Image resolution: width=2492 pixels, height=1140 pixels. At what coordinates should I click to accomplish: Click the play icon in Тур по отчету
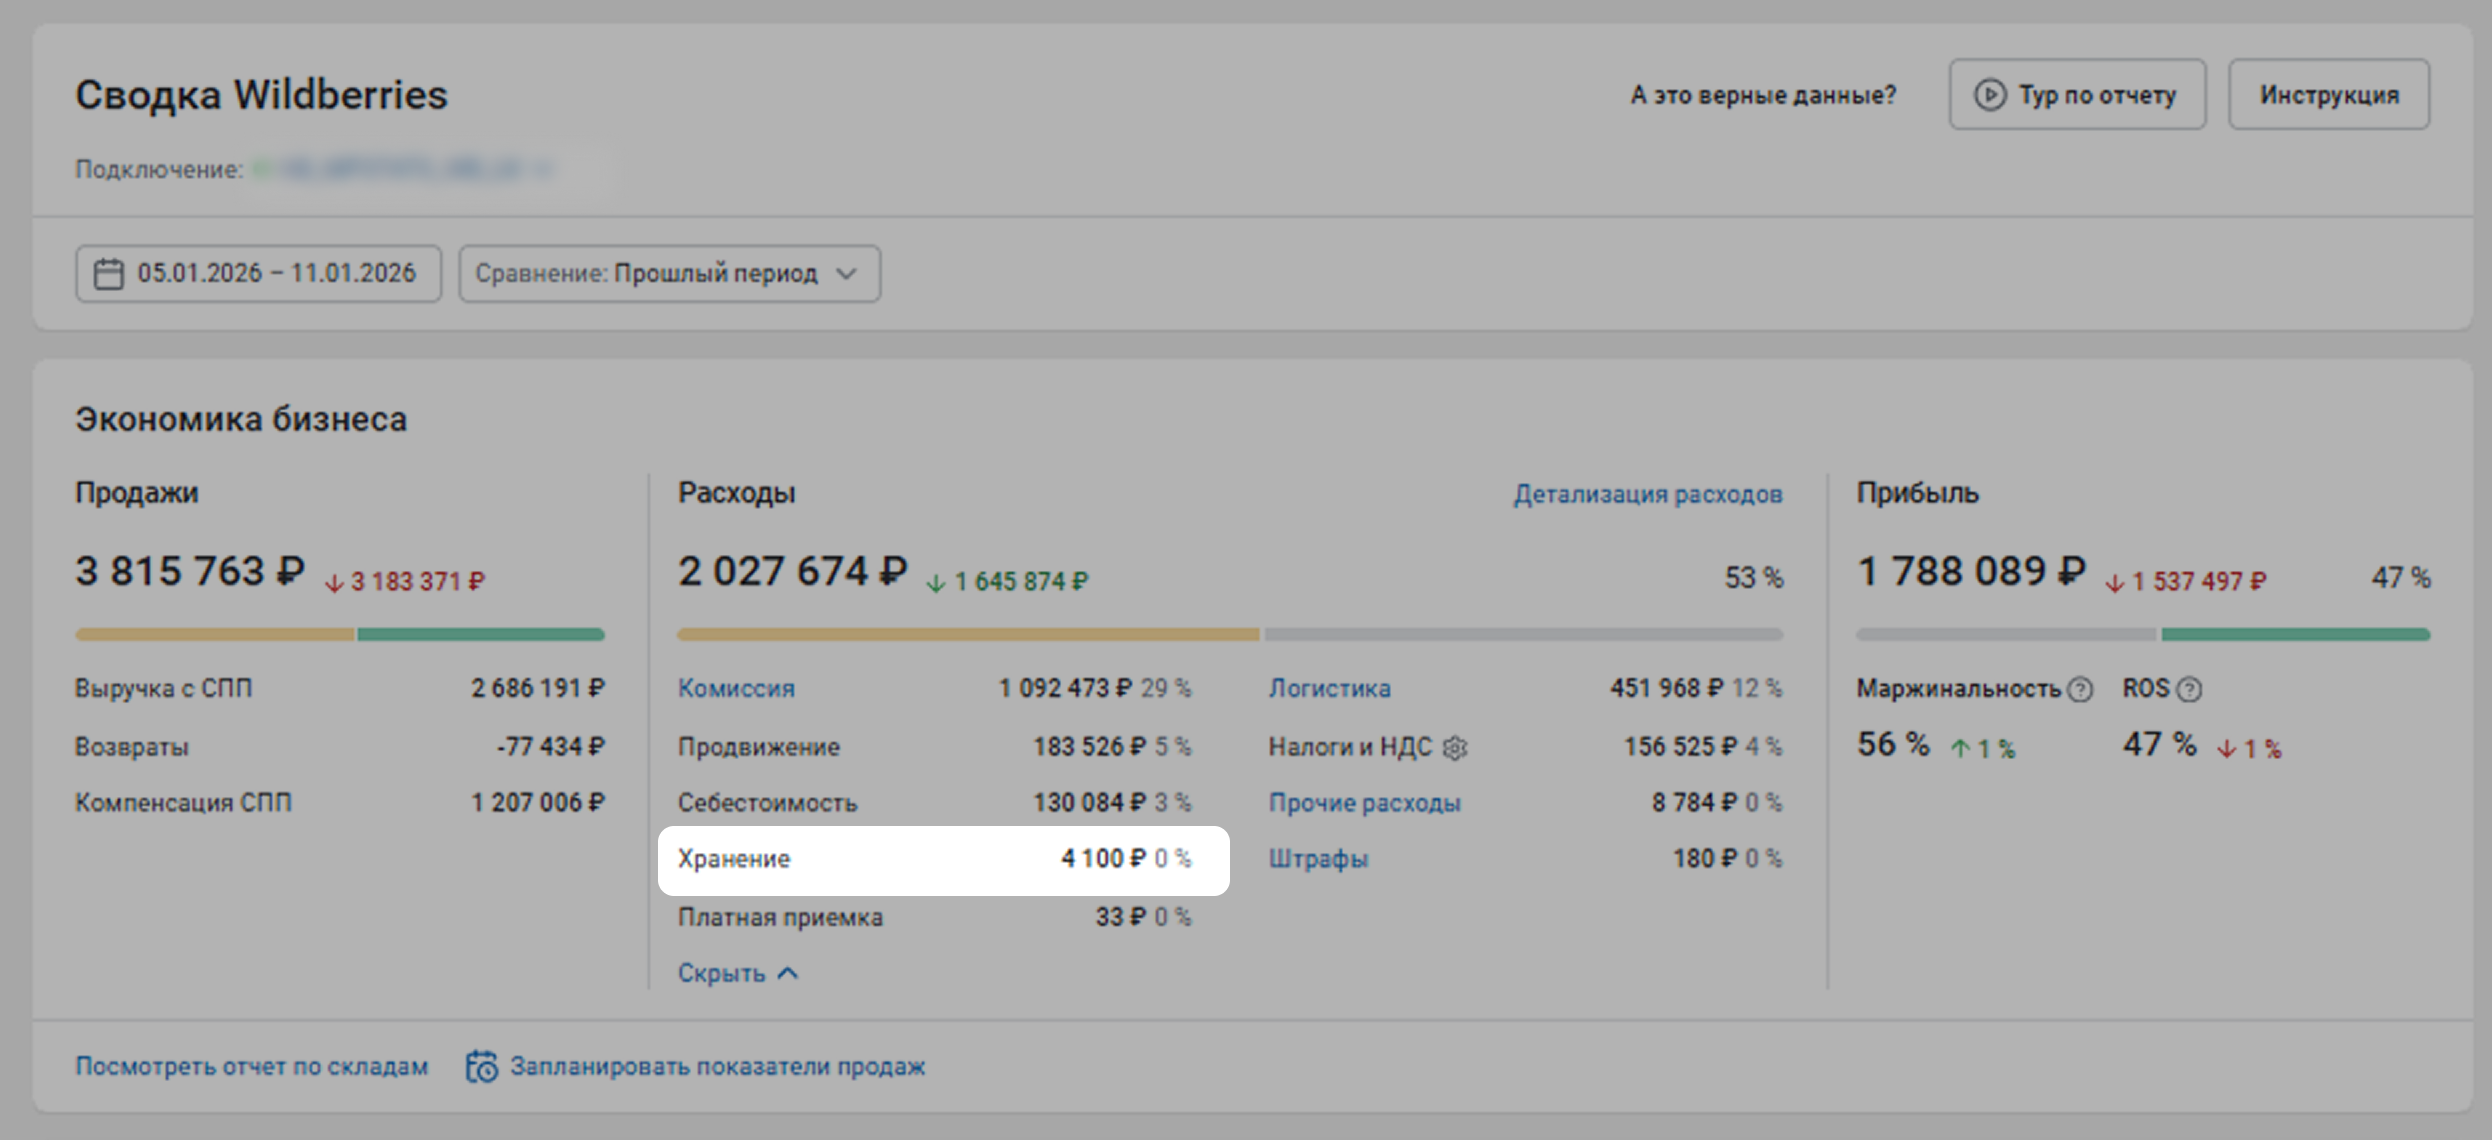tap(1989, 95)
